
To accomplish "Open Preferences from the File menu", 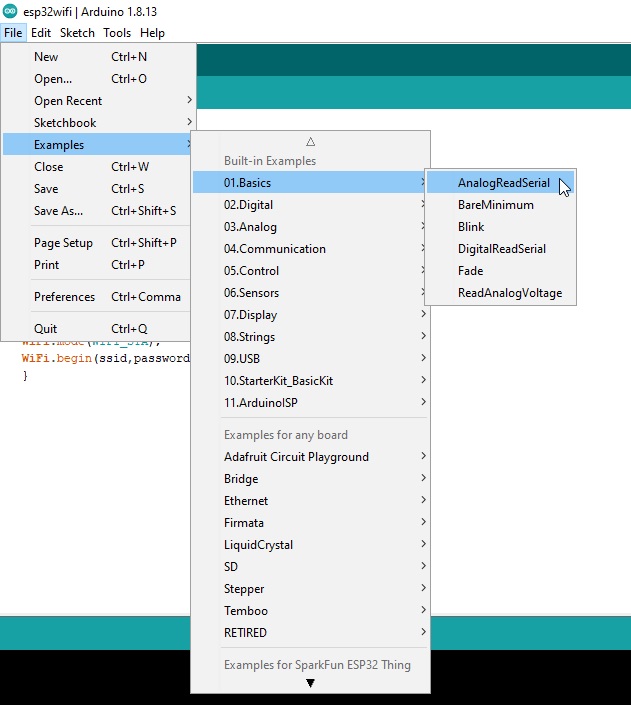I will [97, 297].
